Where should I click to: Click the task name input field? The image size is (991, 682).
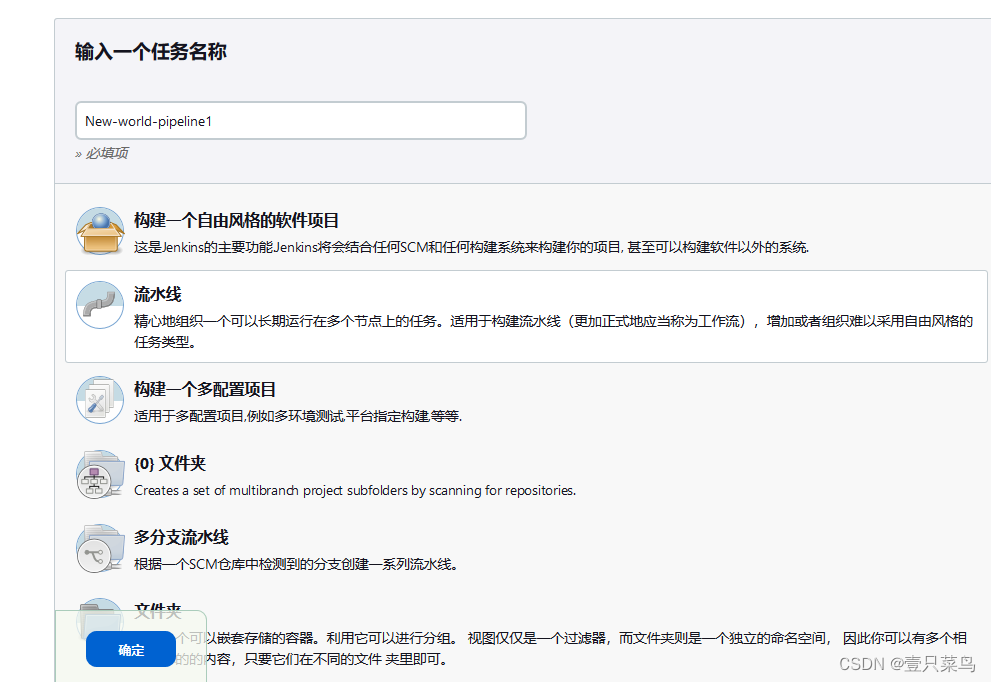pos(301,121)
